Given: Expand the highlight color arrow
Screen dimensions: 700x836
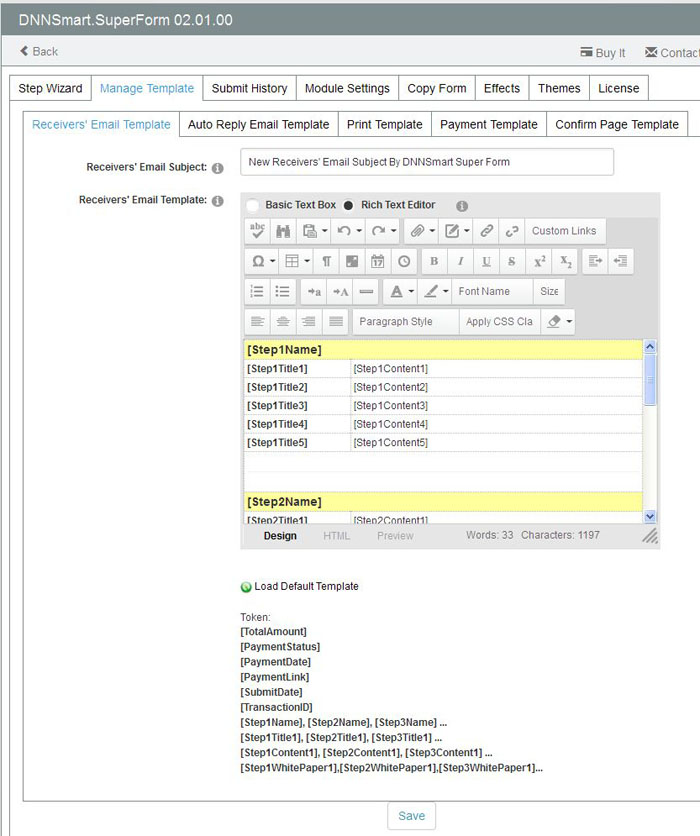Looking at the screenshot, I should point(446,292).
